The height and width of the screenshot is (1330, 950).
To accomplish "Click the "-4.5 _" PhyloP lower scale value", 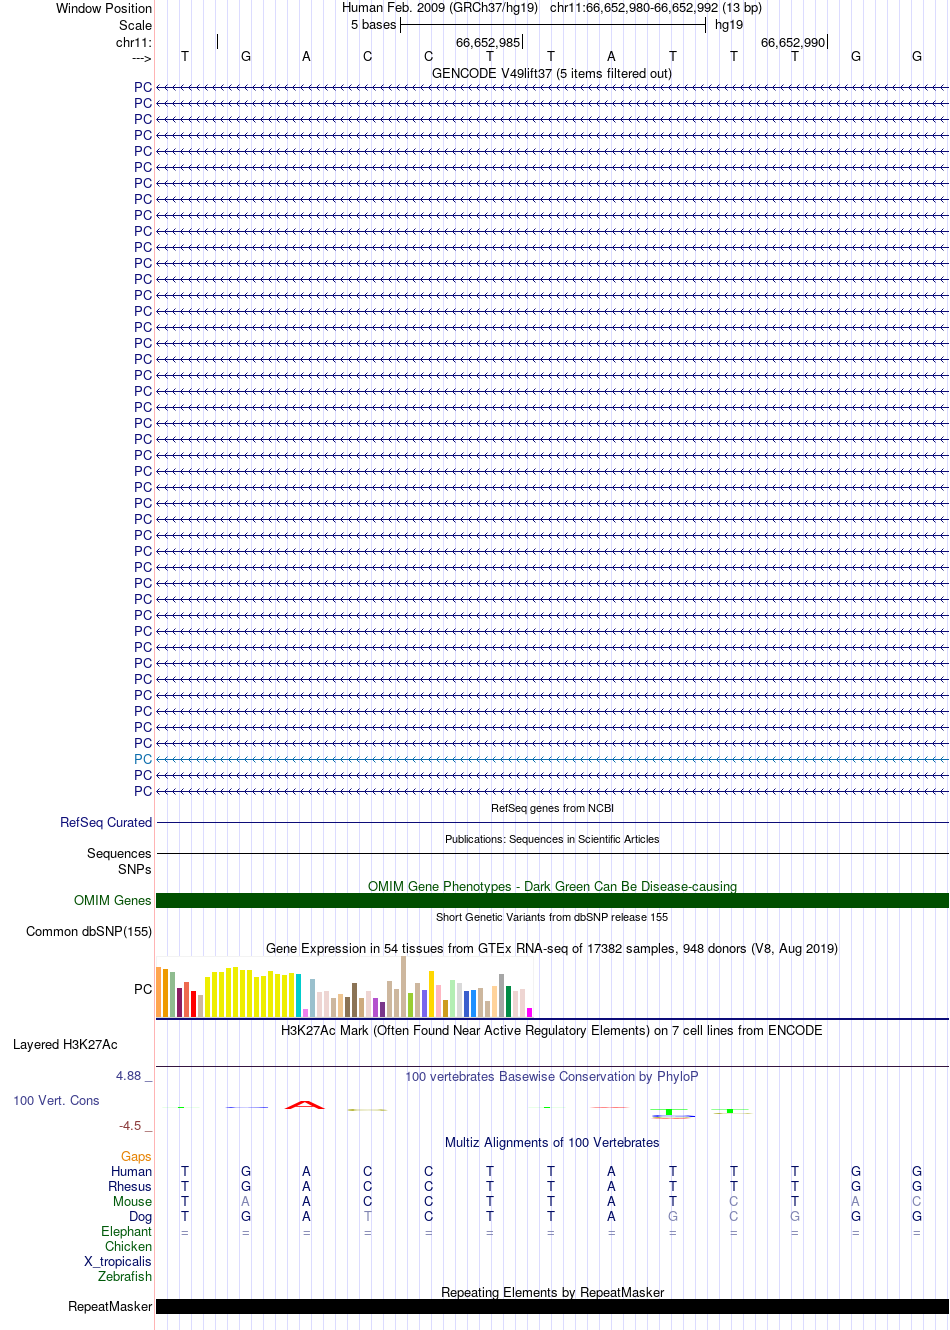I will coord(135,1125).
